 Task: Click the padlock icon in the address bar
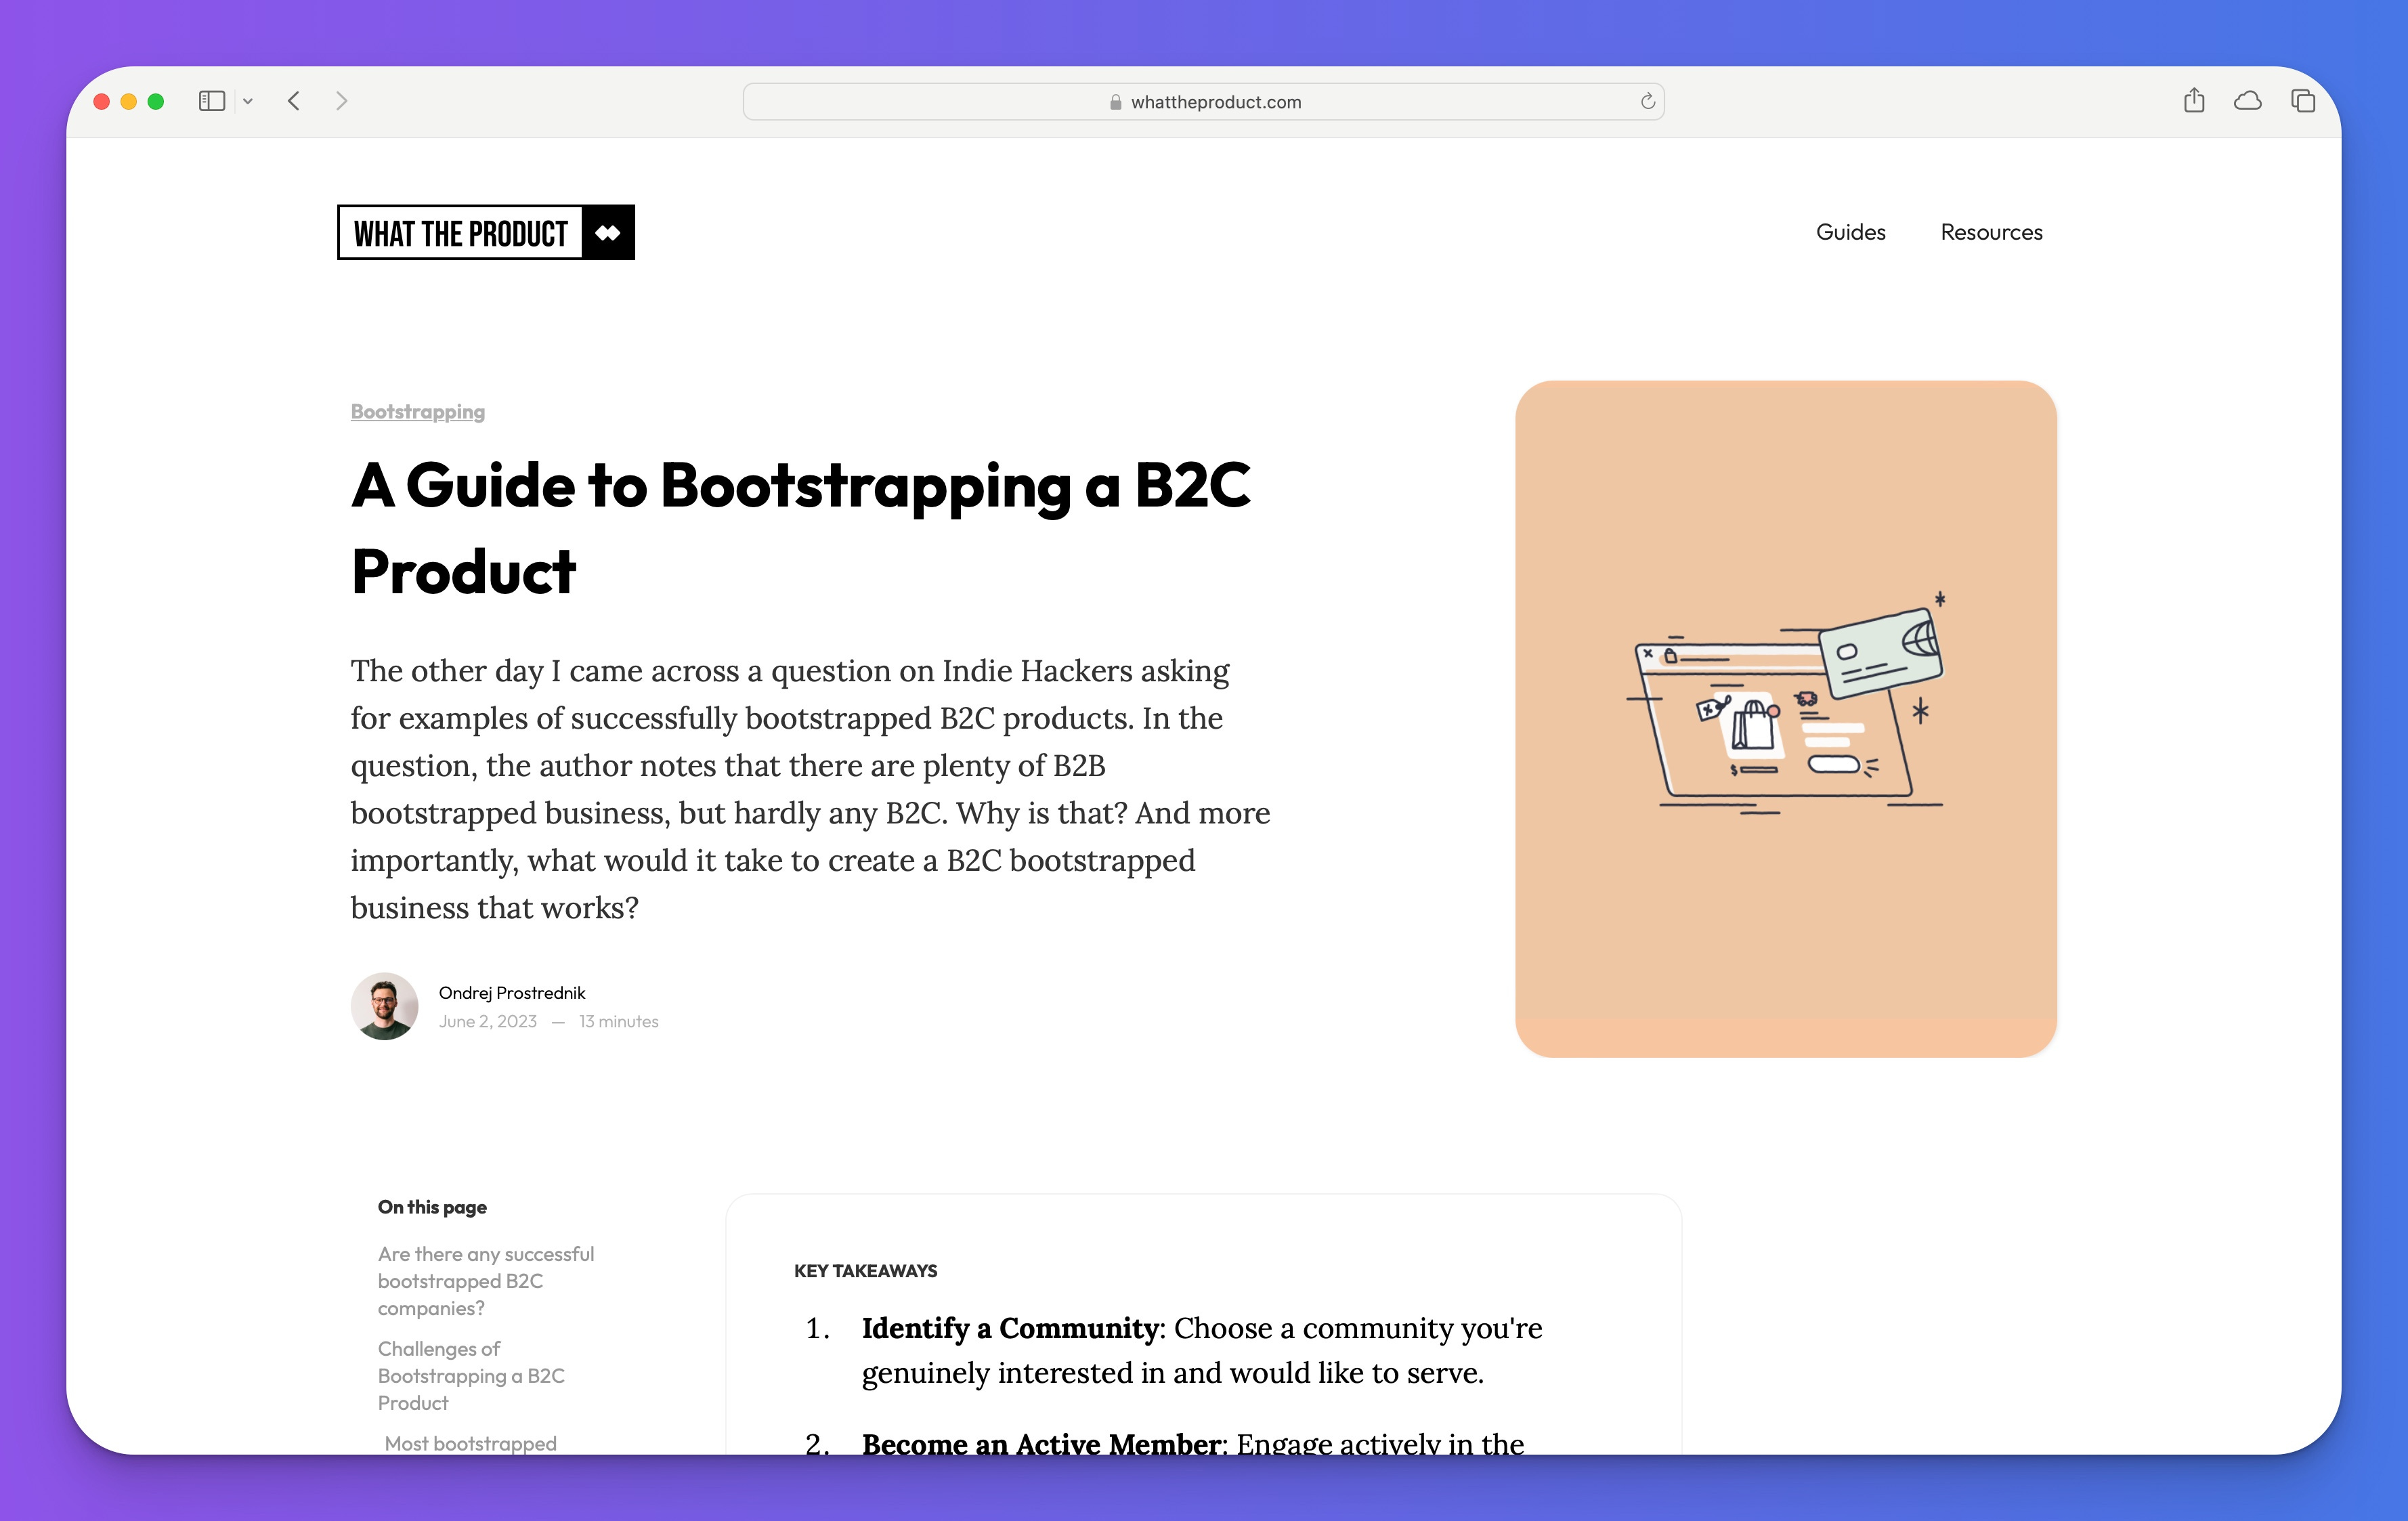pos(1115,102)
